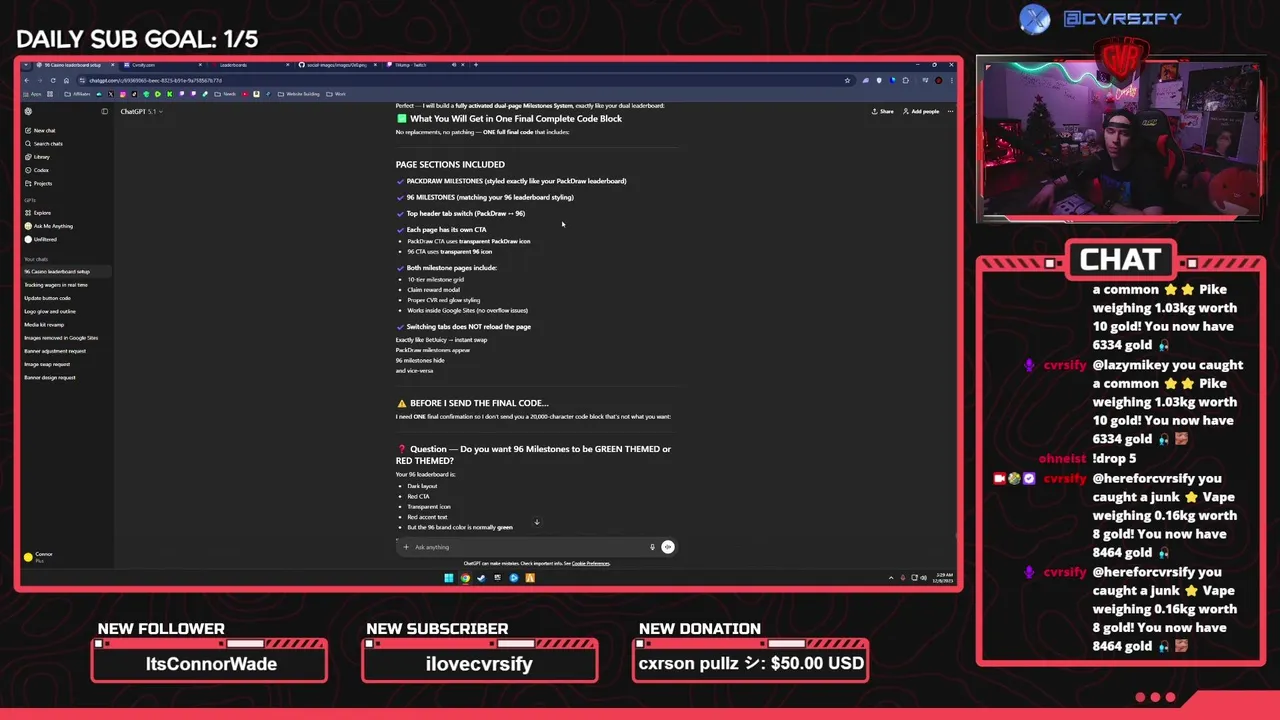Click the plus attach button in composer
1280x720 pixels.
coord(405,547)
